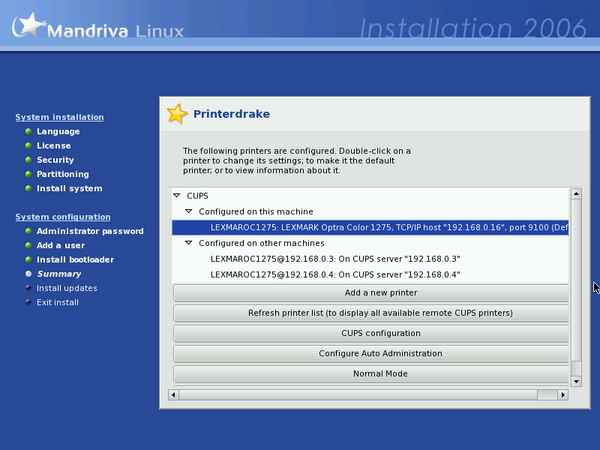Collapse Configured on this machine group
The height and width of the screenshot is (450, 600).
[x=189, y=211]
